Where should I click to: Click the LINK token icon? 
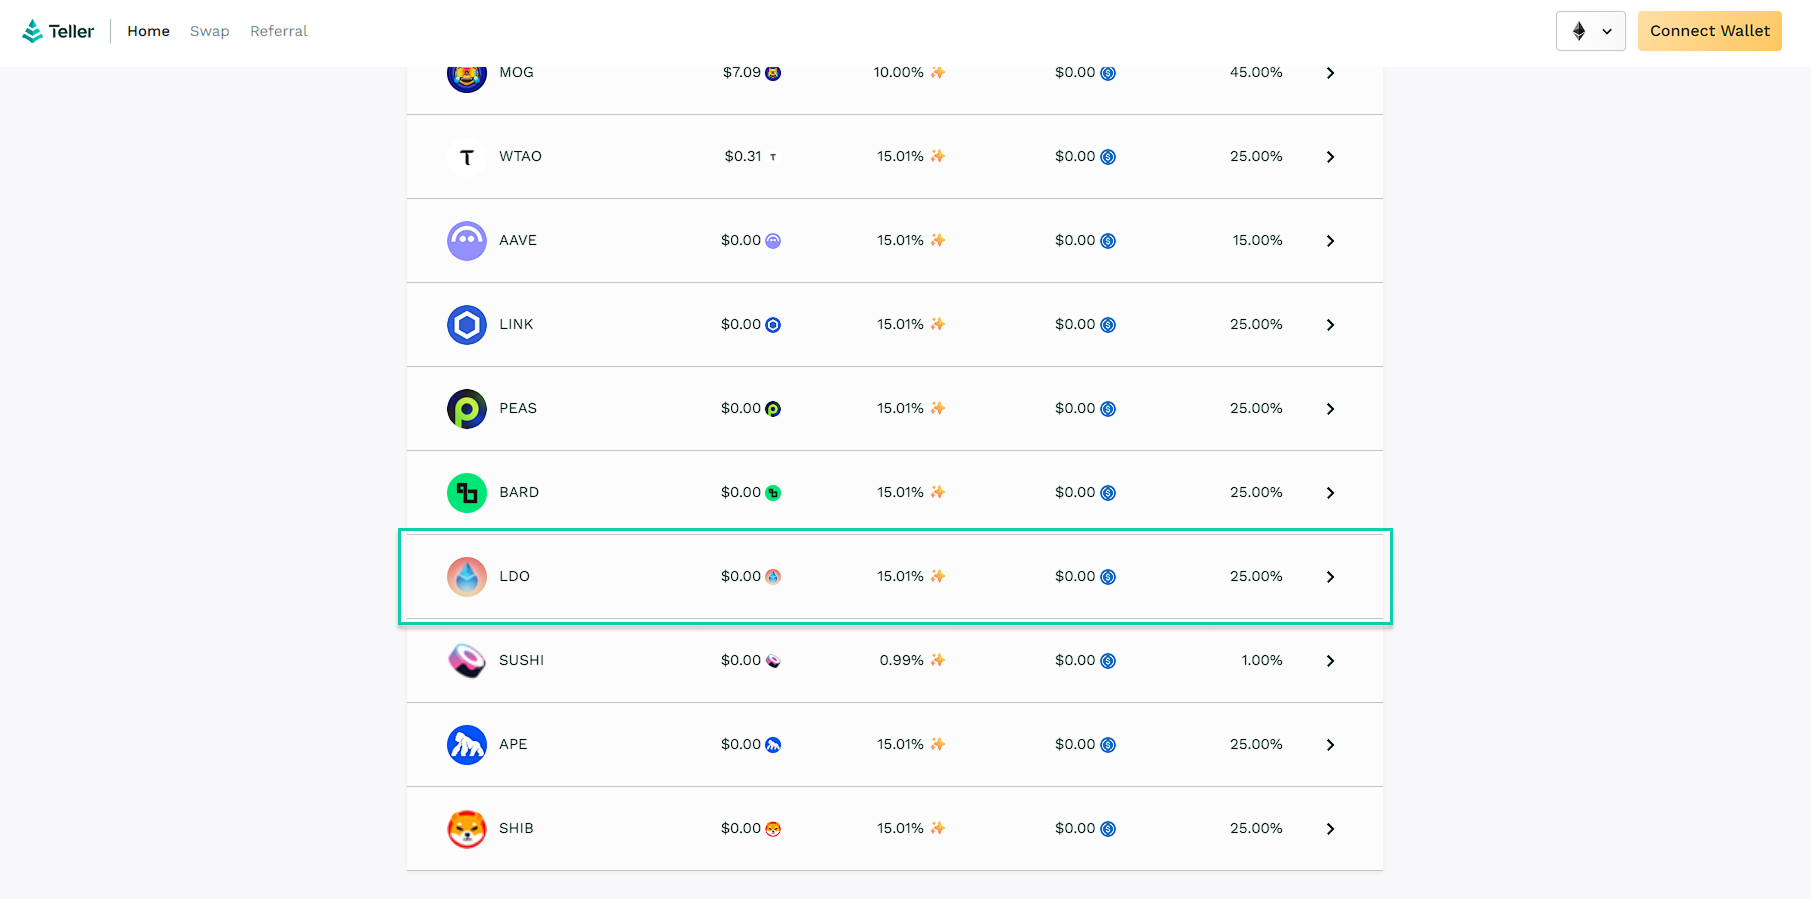[x=466, y=325]
